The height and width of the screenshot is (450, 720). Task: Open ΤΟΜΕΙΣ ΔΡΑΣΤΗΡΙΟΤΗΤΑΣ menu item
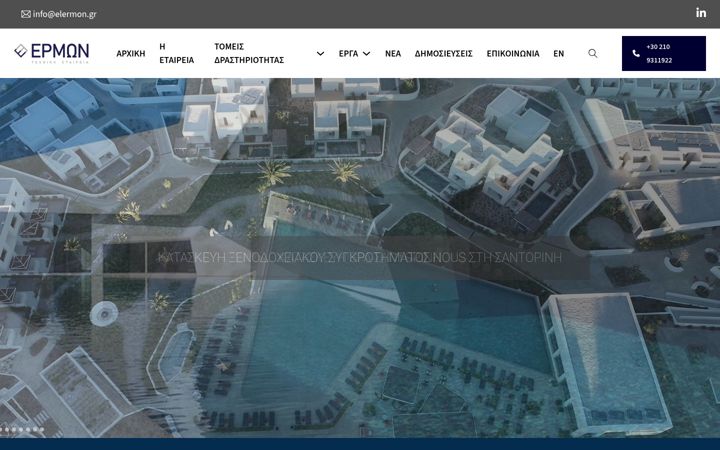click(249, 53)
